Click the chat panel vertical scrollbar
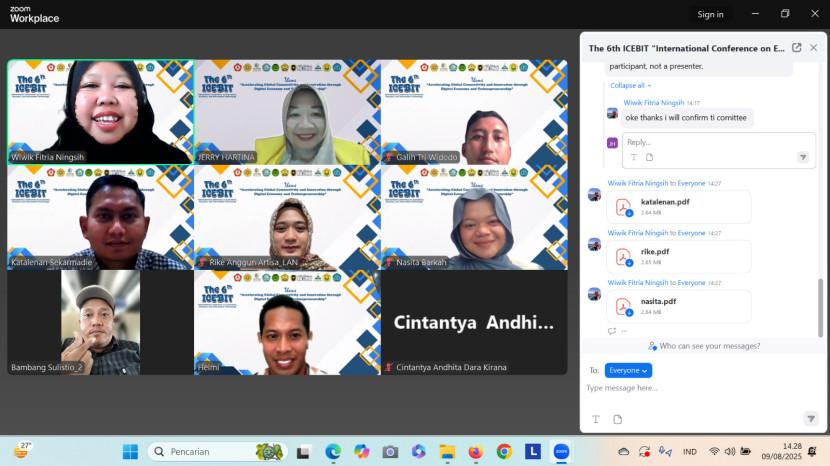Image resolution: width=830 pixels, height=466 pixels. coord(820,308)
